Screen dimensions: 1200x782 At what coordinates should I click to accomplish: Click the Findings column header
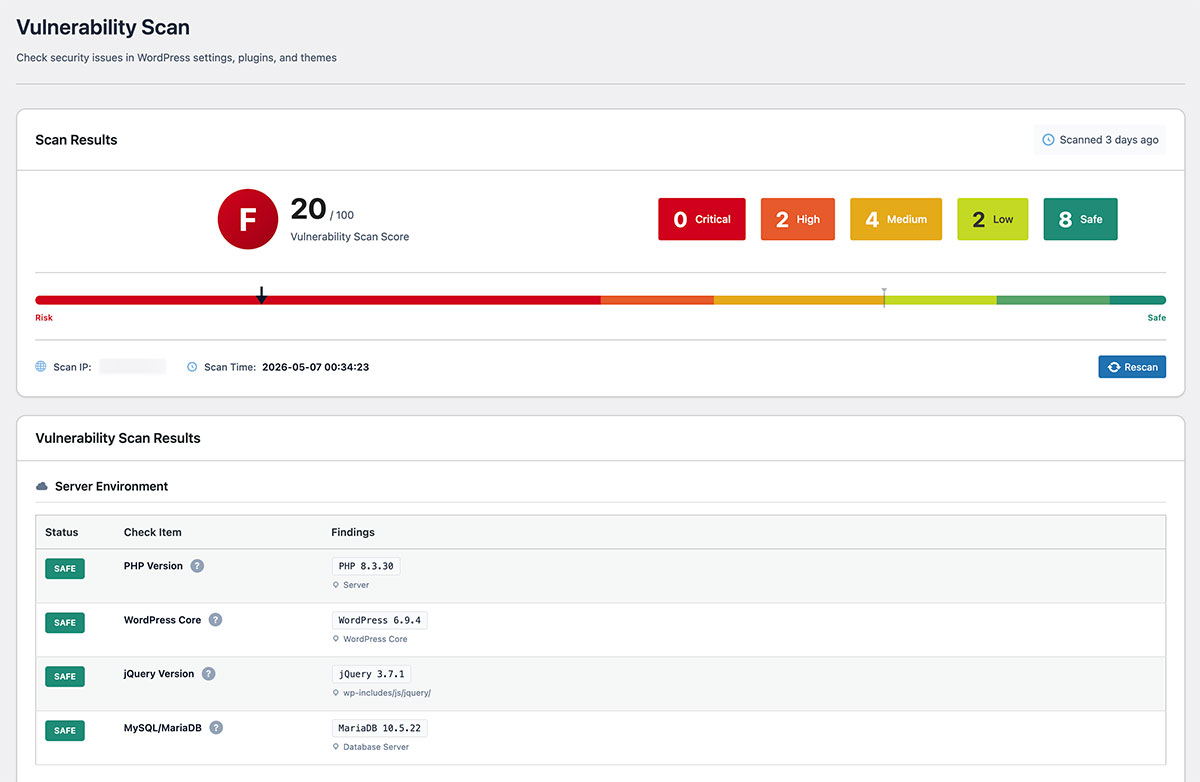[353, 532]
